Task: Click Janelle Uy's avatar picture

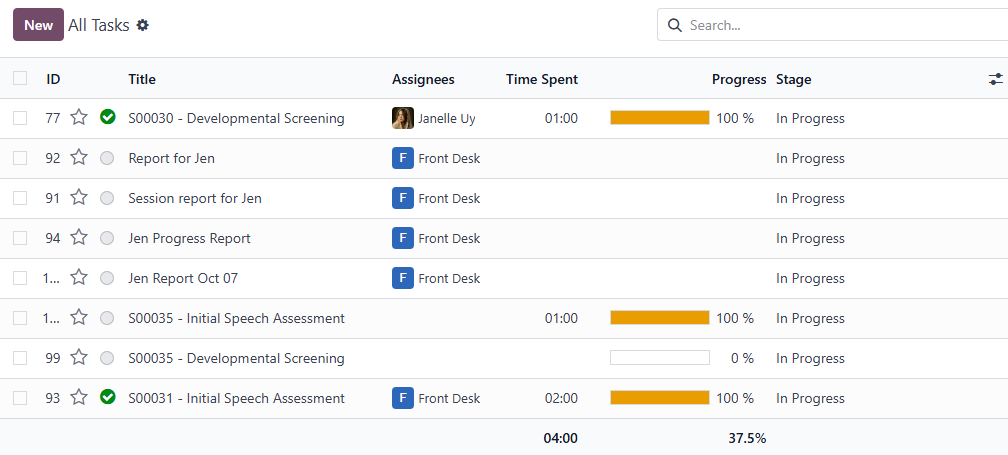Action: (403, 118)
